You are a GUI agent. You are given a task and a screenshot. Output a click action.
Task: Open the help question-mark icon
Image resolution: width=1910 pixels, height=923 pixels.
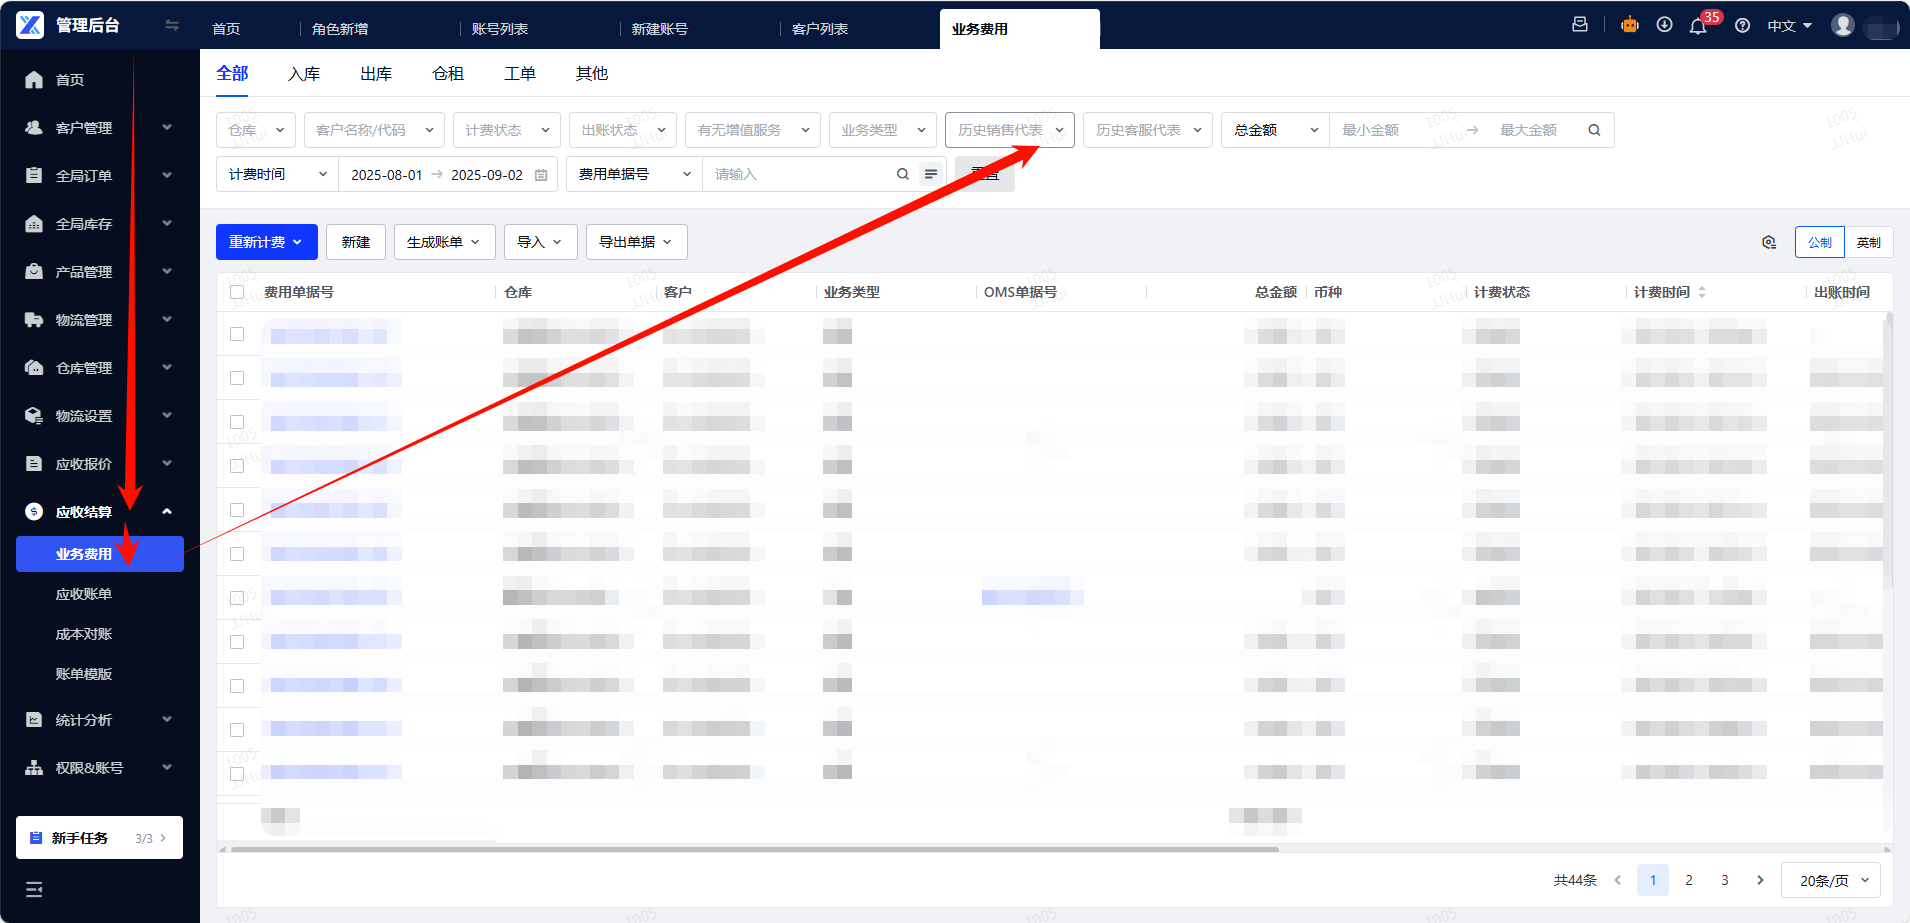coord(1743,26)
